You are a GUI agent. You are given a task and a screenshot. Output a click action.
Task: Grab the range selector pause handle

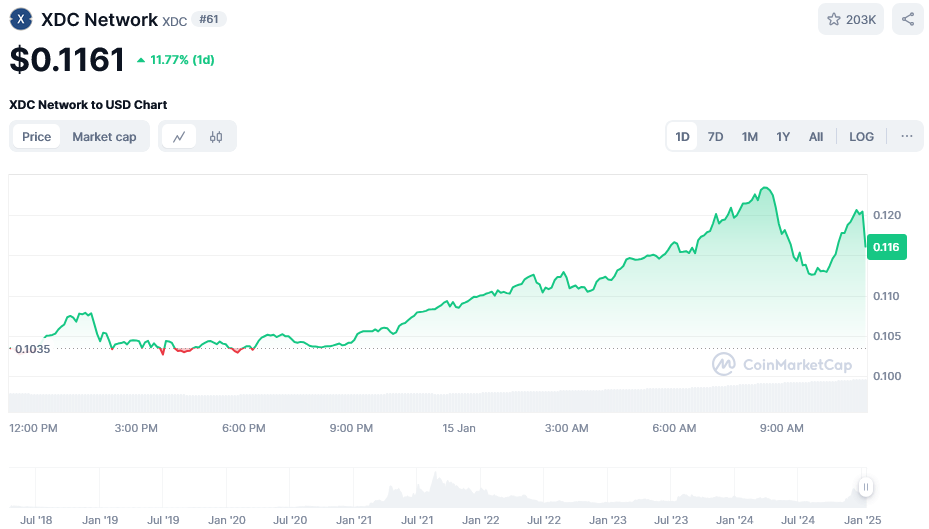[866, 487]
